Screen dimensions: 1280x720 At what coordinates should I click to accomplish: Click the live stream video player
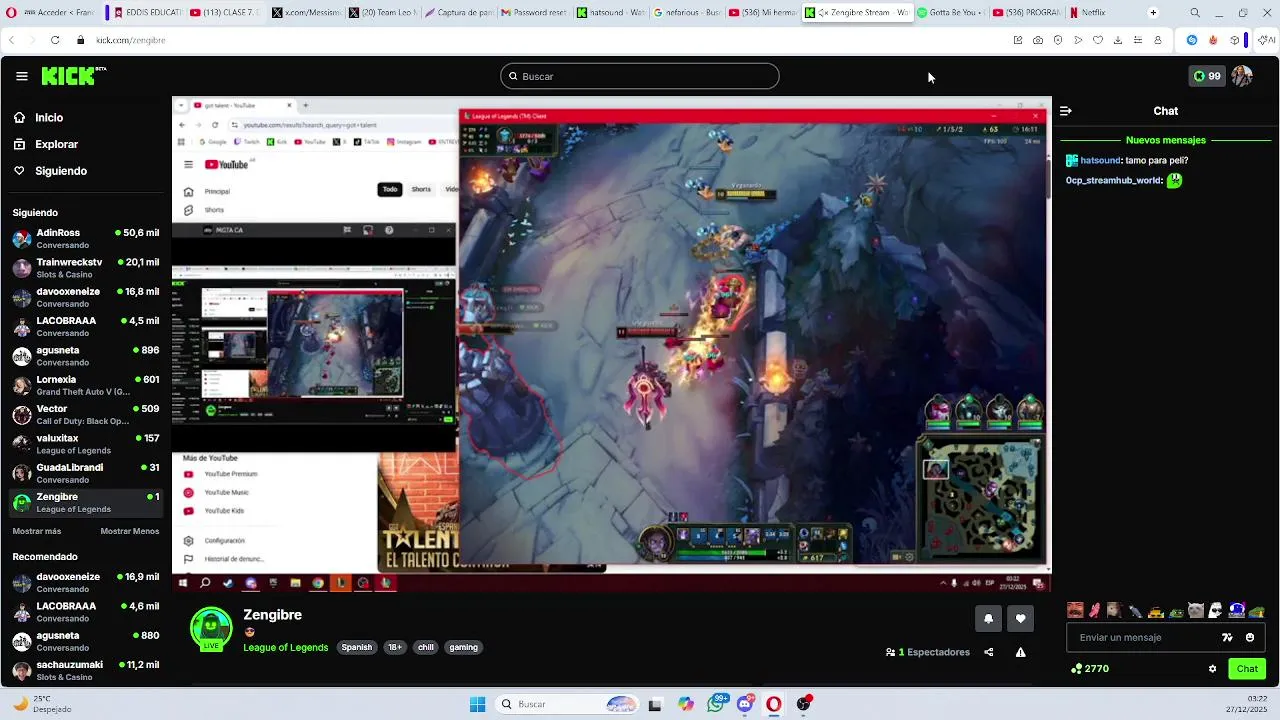[x=611, y=343]
